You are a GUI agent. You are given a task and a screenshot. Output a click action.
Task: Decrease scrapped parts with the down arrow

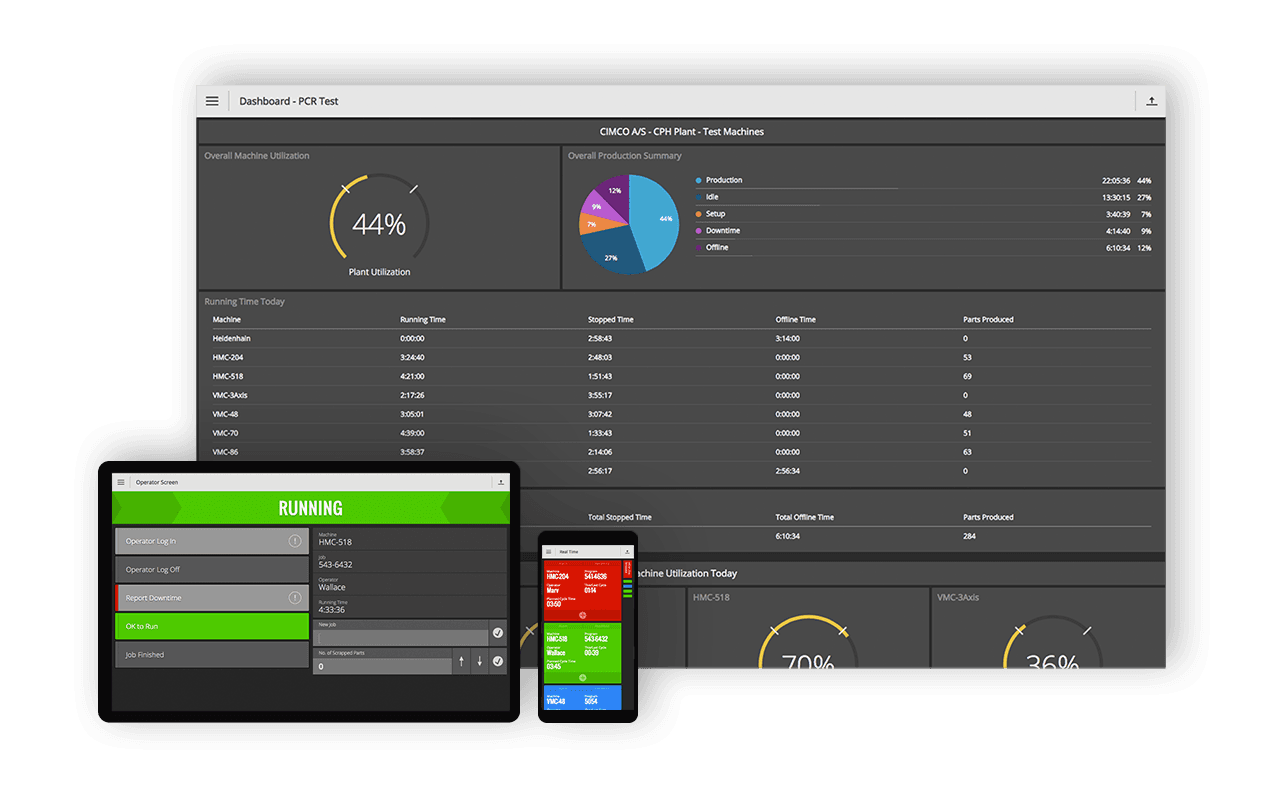coord(479,661)
